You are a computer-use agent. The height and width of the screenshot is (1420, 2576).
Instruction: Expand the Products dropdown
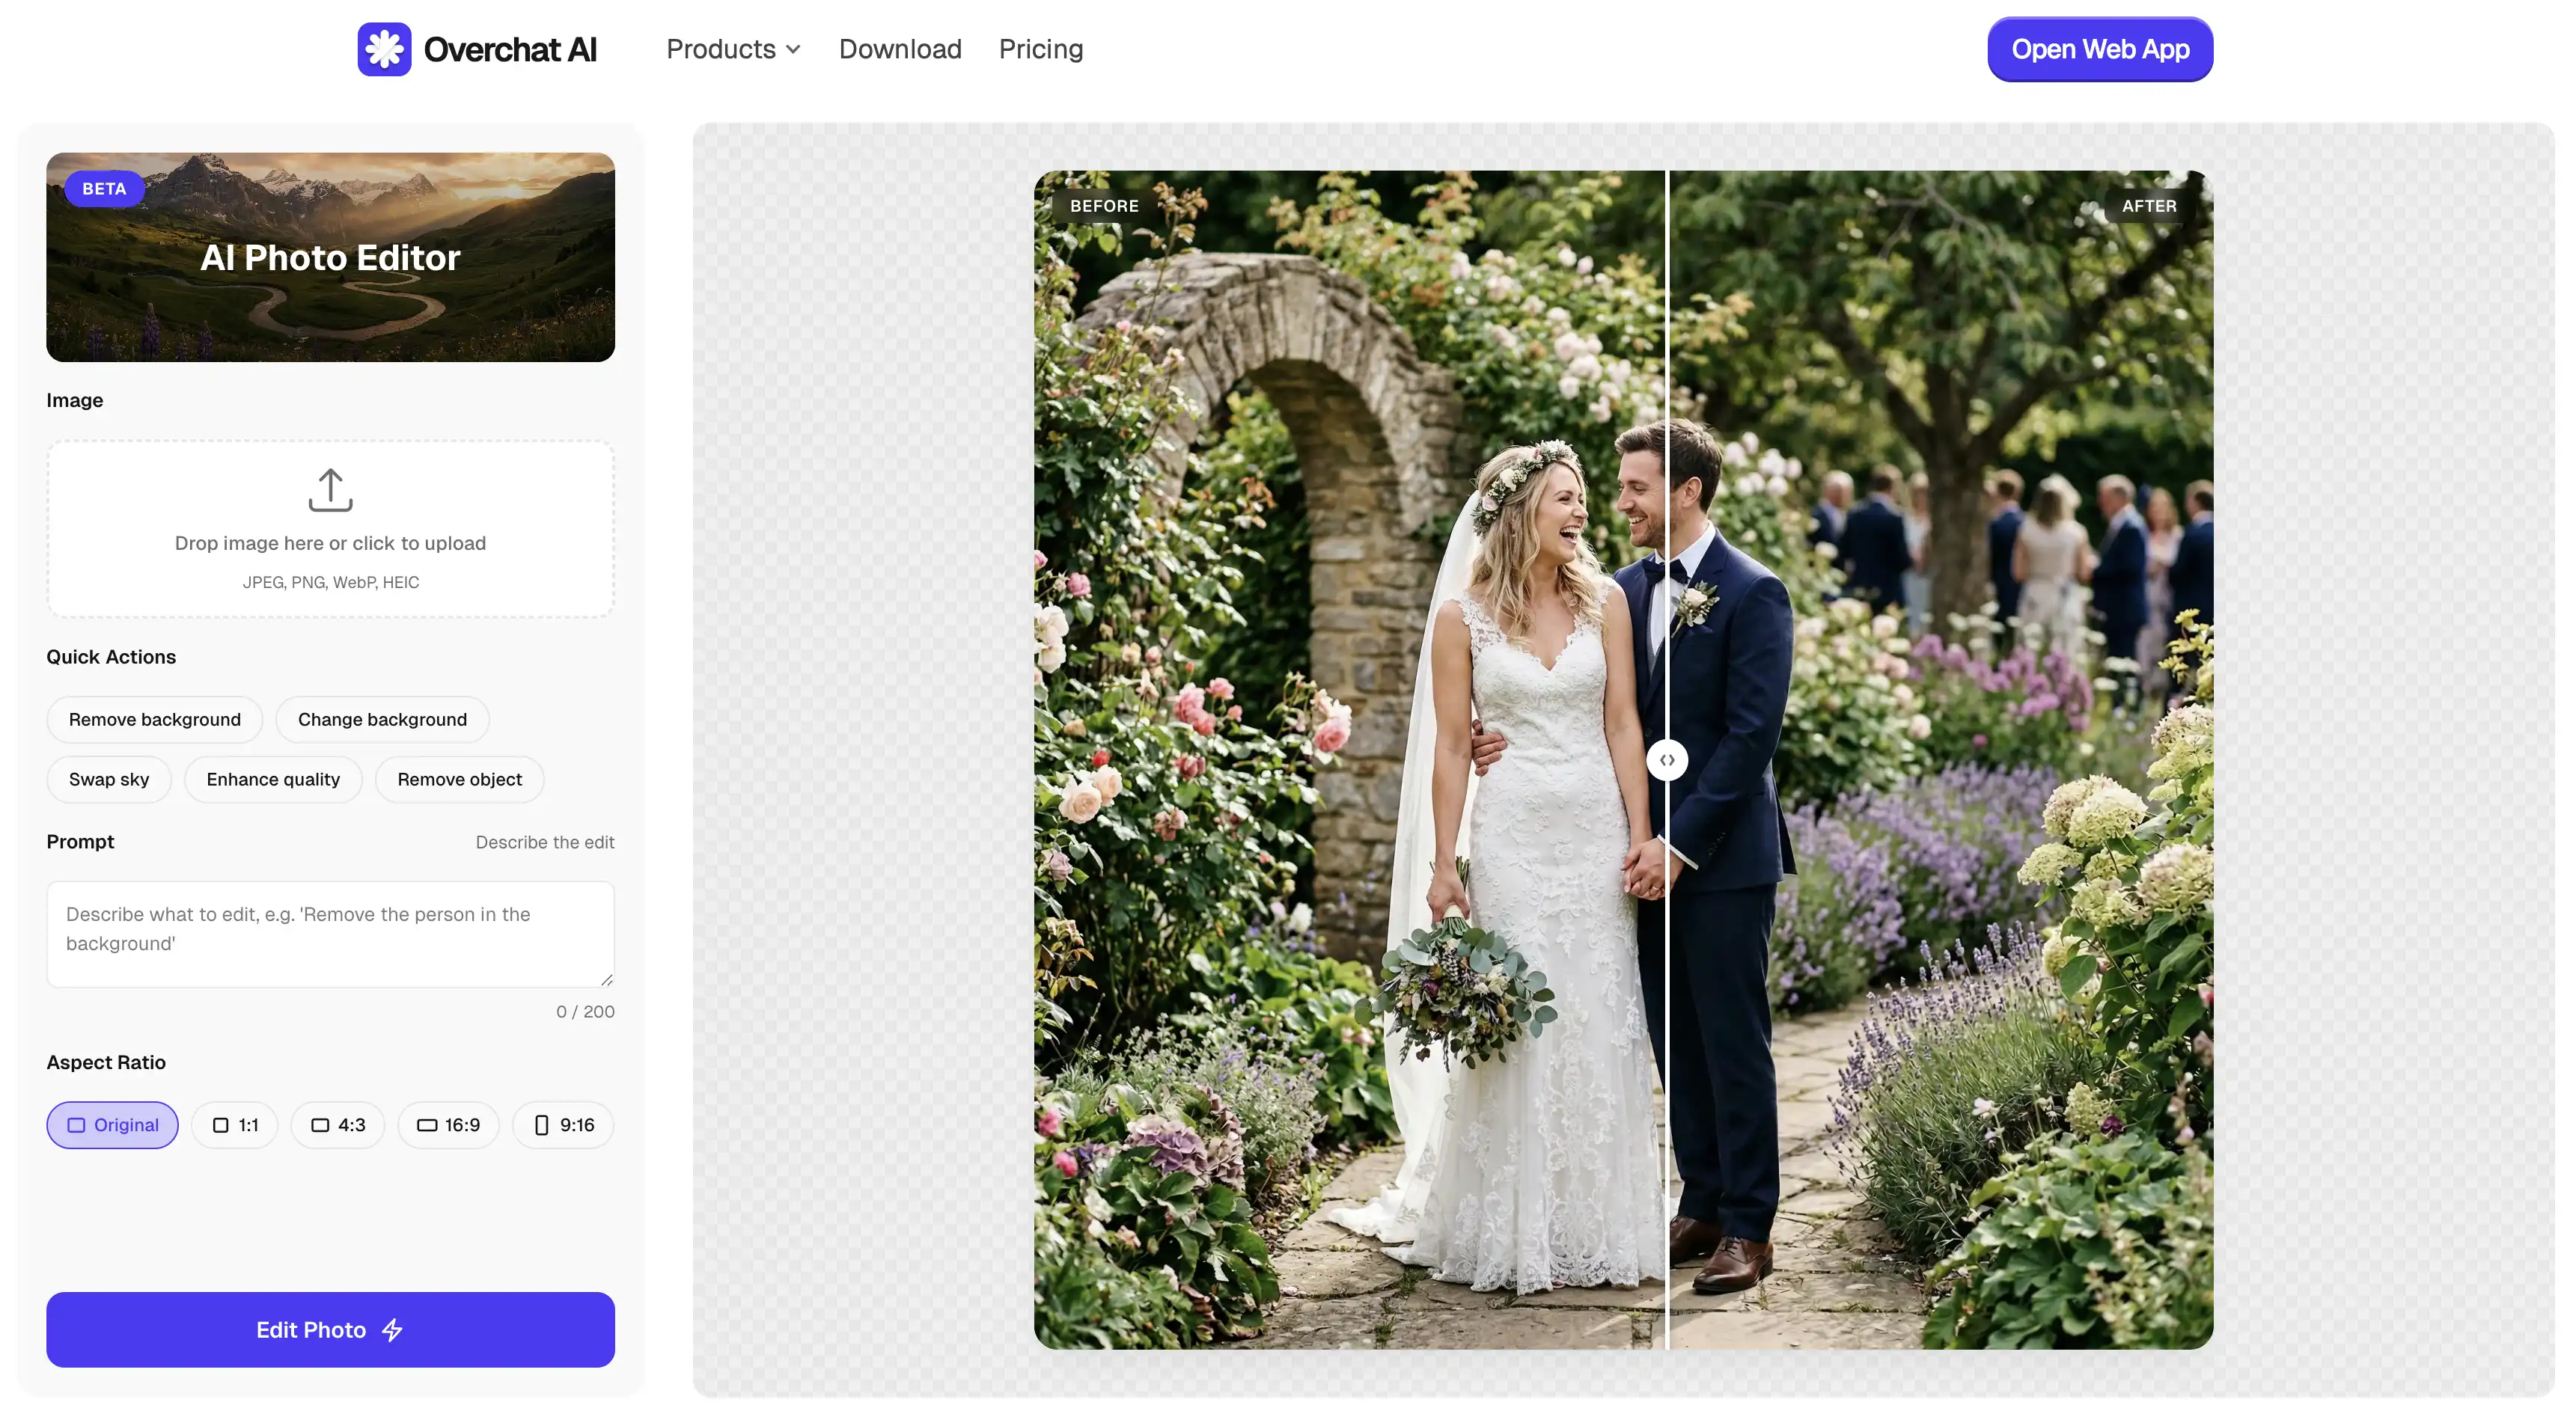click(x=733, y=49)
